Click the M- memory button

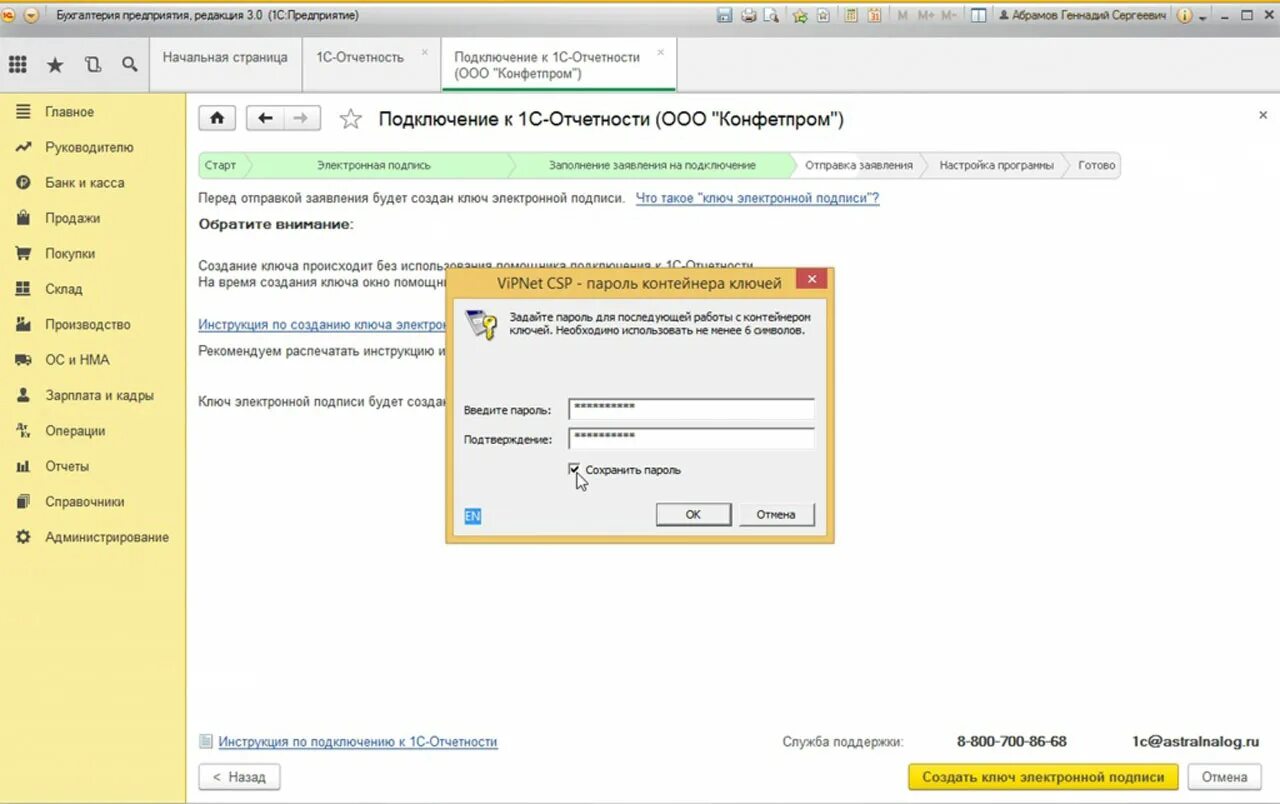coord(949,15)
